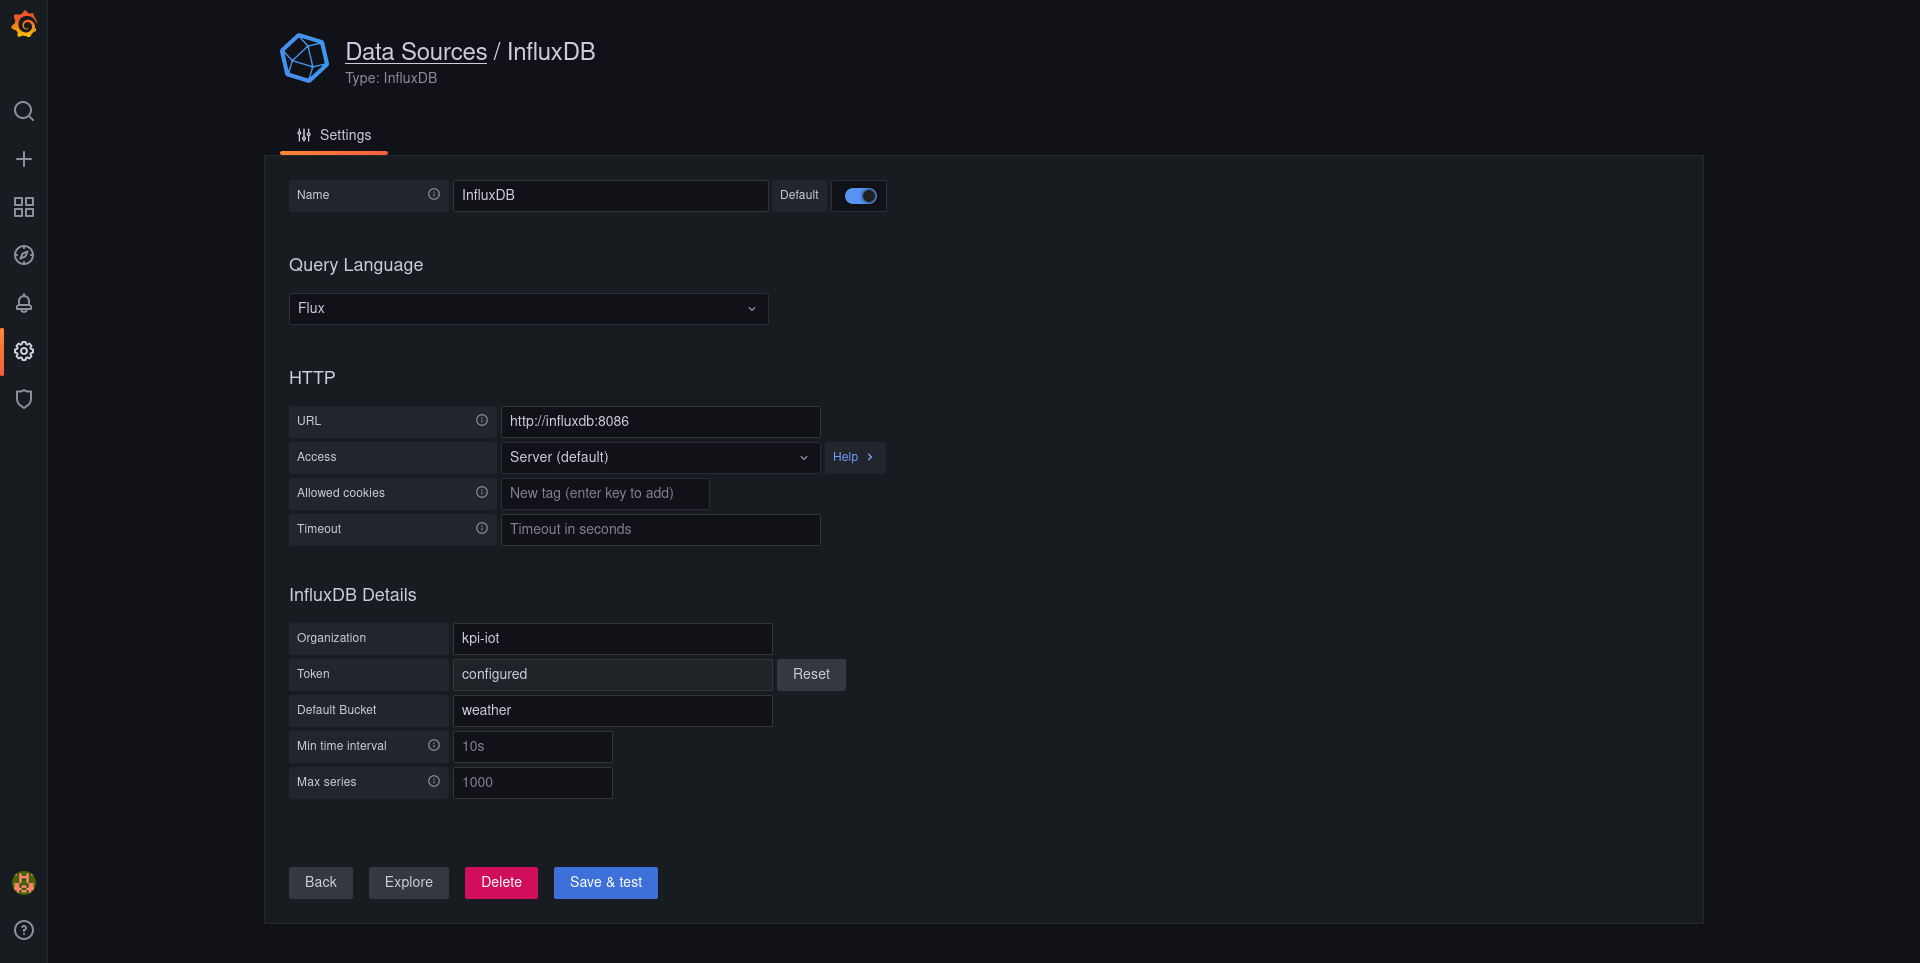The width and height of the screenshot is (1920, 963).
Task: Click the red Delete button
Action: tap(501, 883)
